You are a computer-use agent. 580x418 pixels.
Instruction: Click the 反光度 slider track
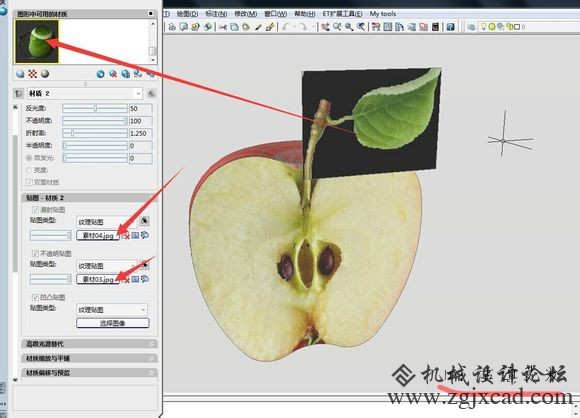coord(95,108)
